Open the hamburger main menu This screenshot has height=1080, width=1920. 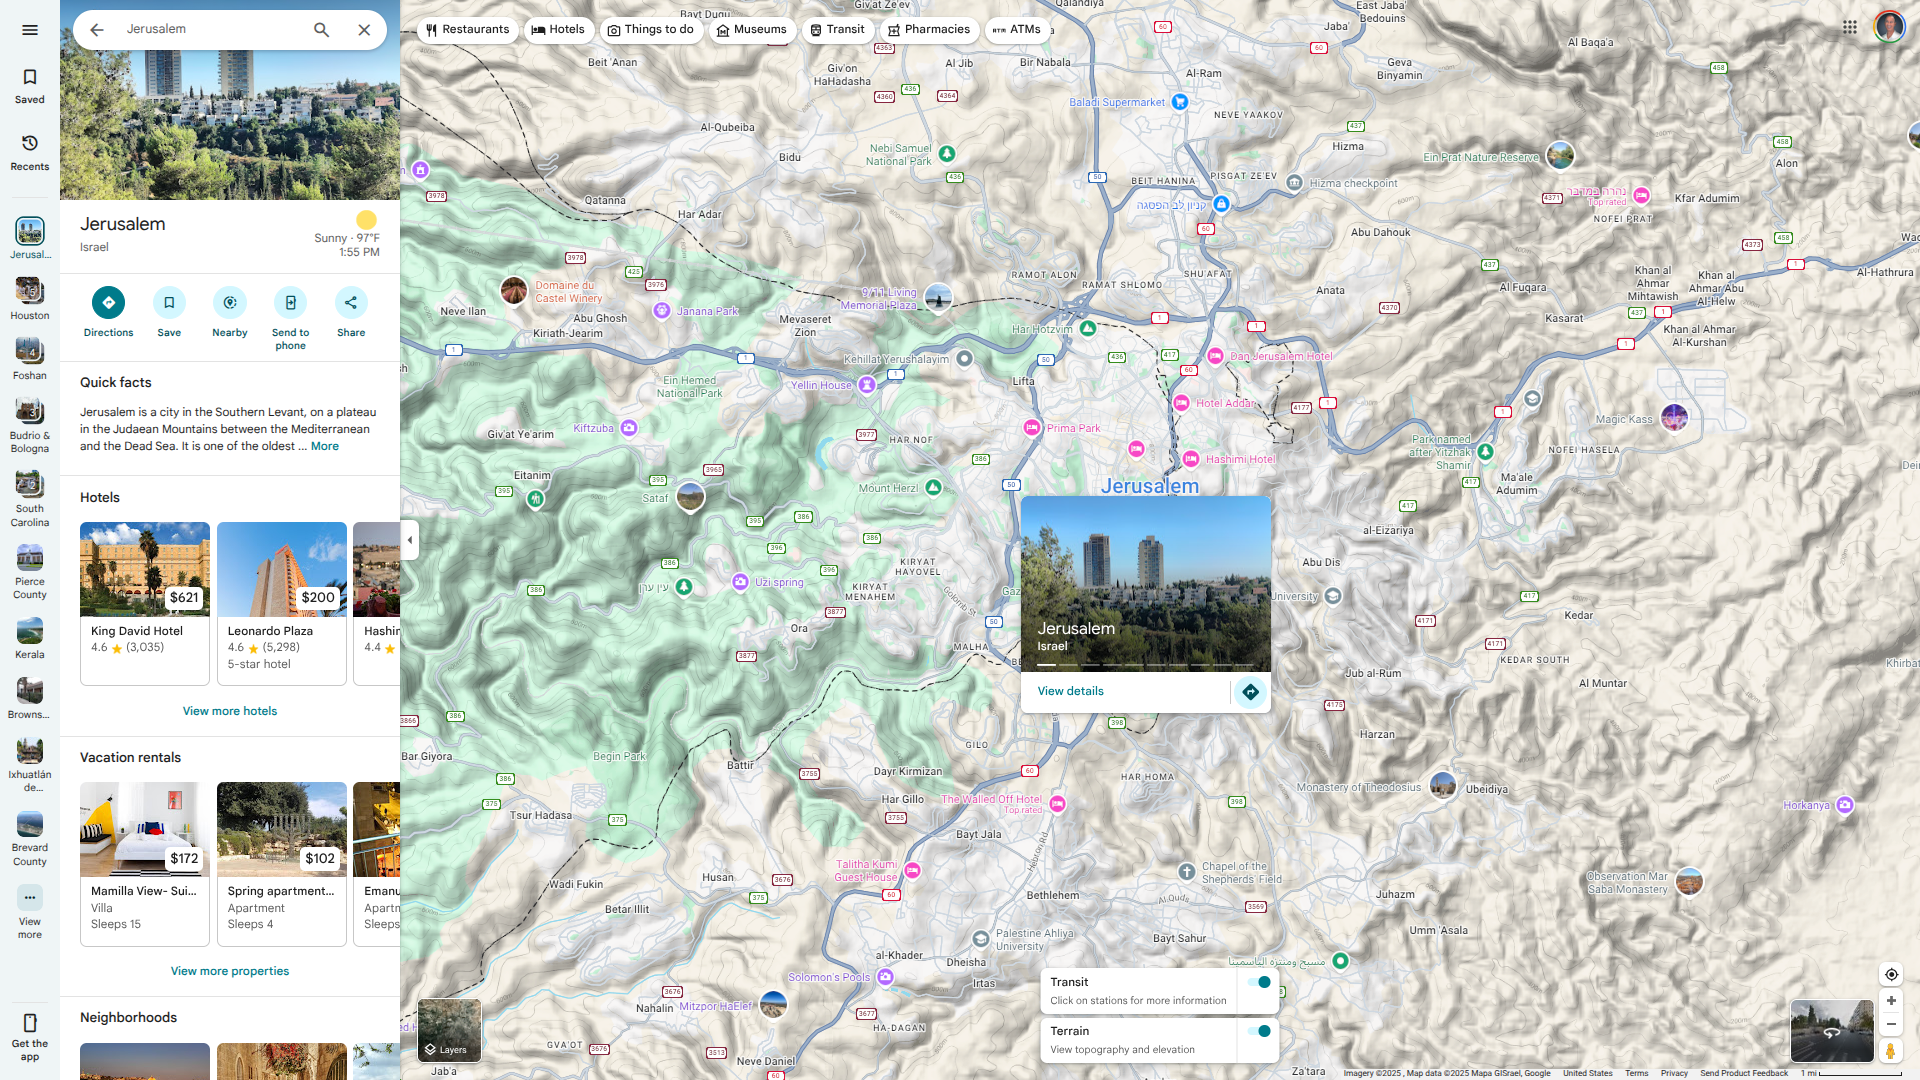click(30, 30)
